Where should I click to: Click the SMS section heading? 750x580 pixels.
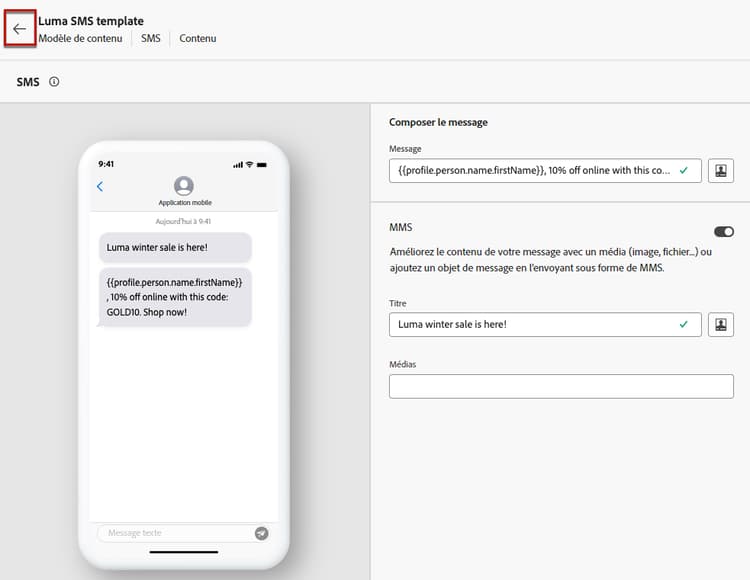pos(28,82)
